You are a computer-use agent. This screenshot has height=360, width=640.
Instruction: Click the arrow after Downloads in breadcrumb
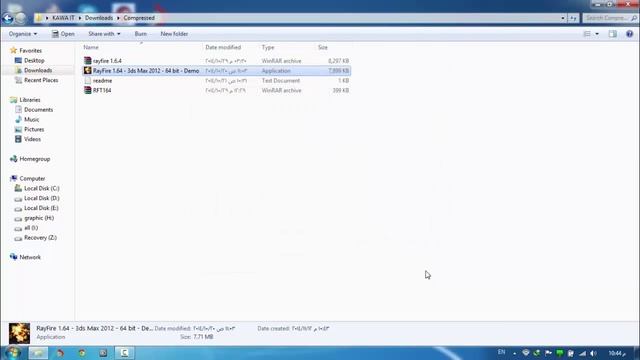[x=118, y=18]
